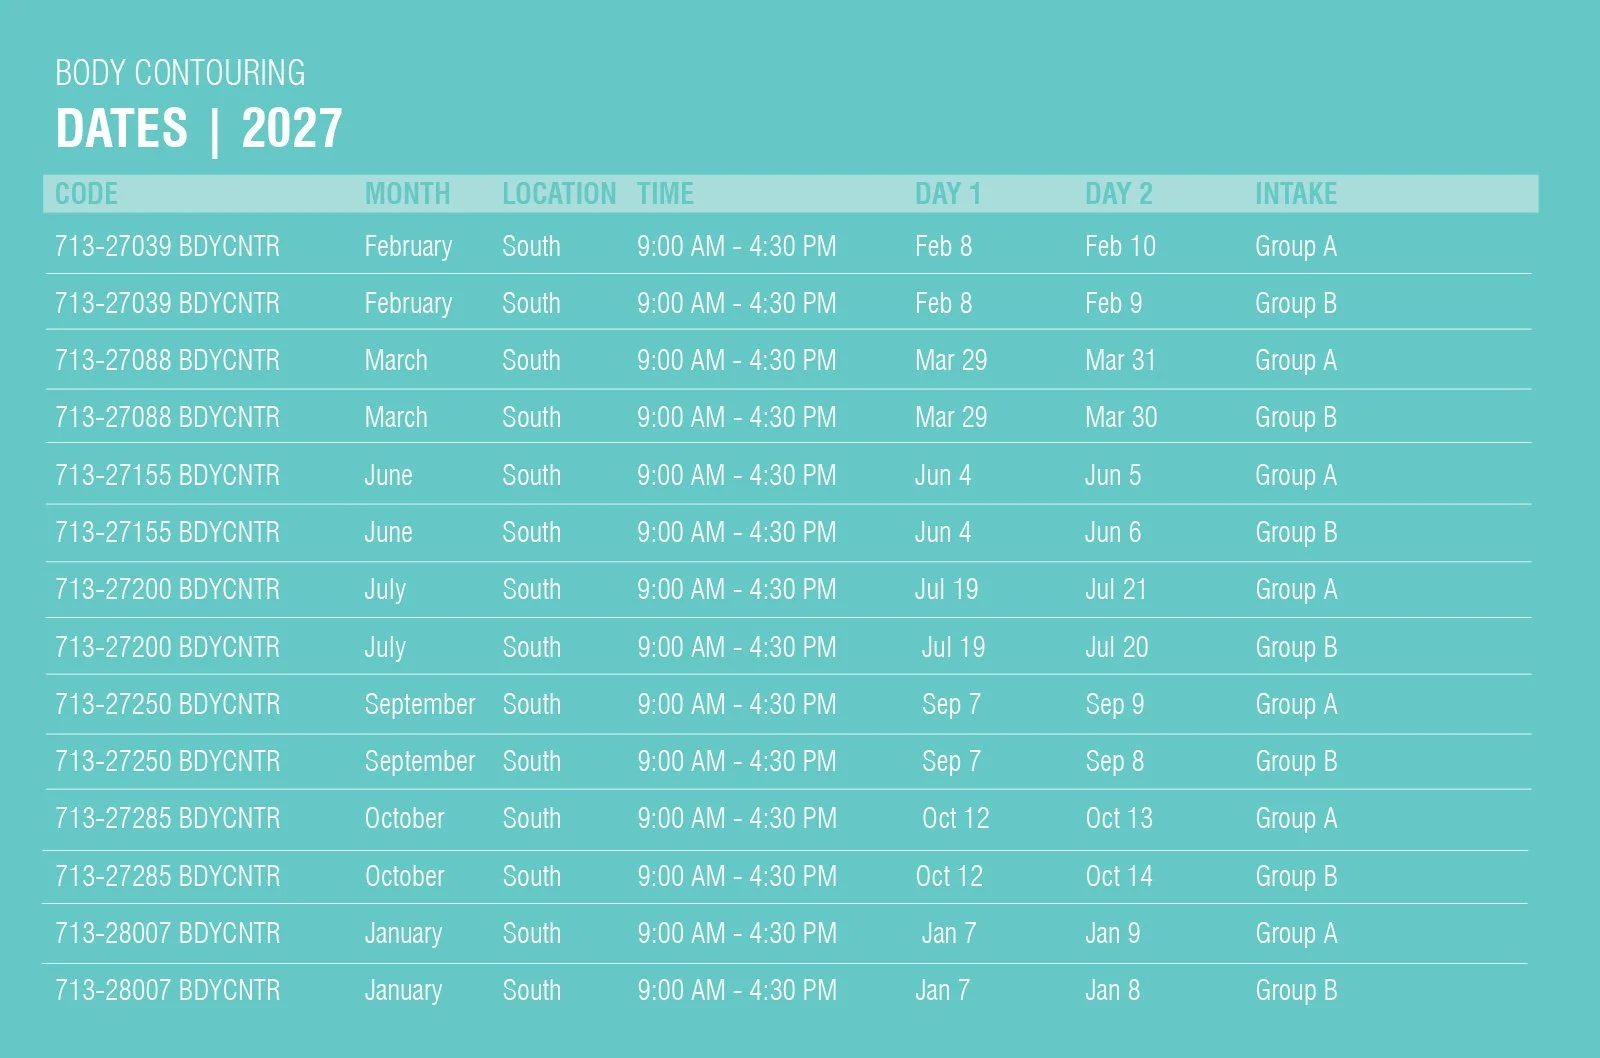
Task: Click the September month cell for Group A
Action: pos(420,705)
